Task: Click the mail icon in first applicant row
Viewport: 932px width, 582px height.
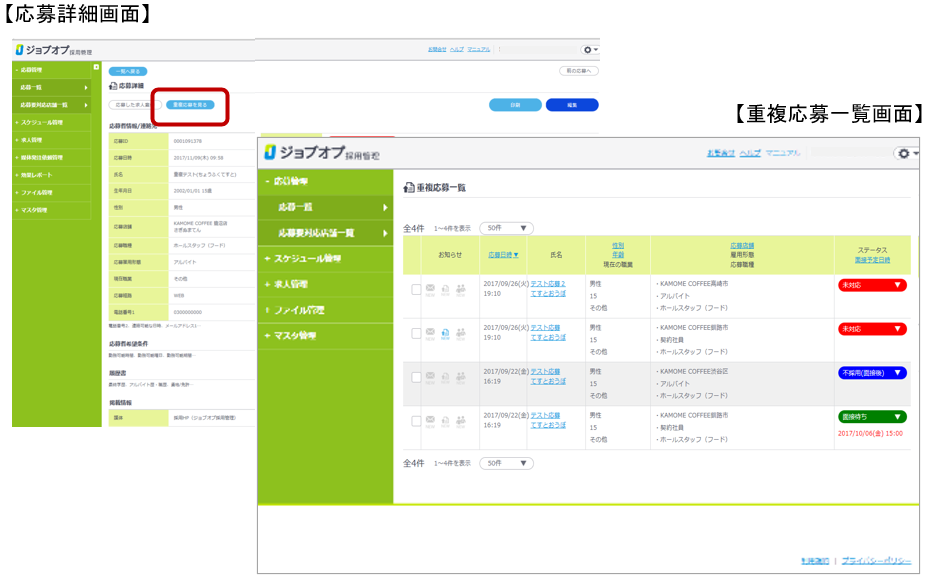Action: pos(430,289)
